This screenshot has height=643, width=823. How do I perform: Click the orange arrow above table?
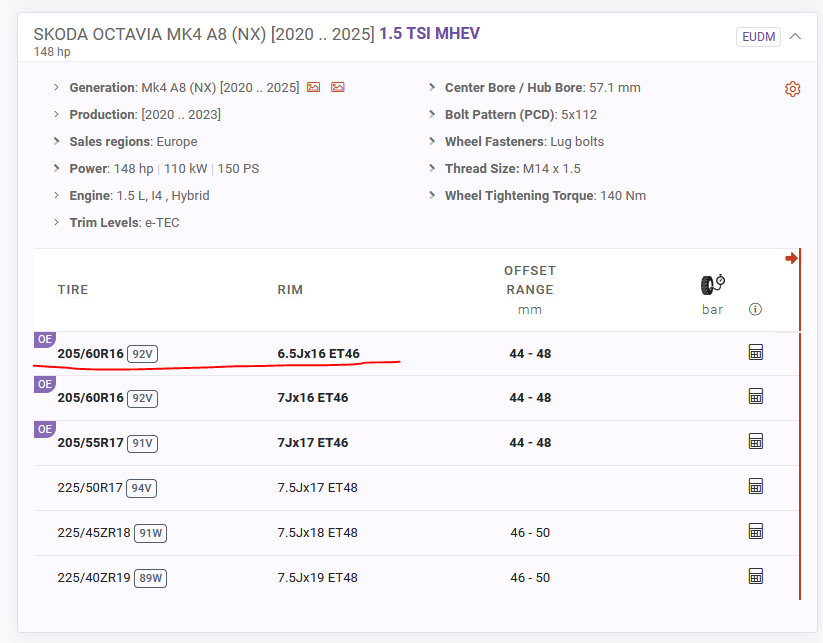pos(791,258)
